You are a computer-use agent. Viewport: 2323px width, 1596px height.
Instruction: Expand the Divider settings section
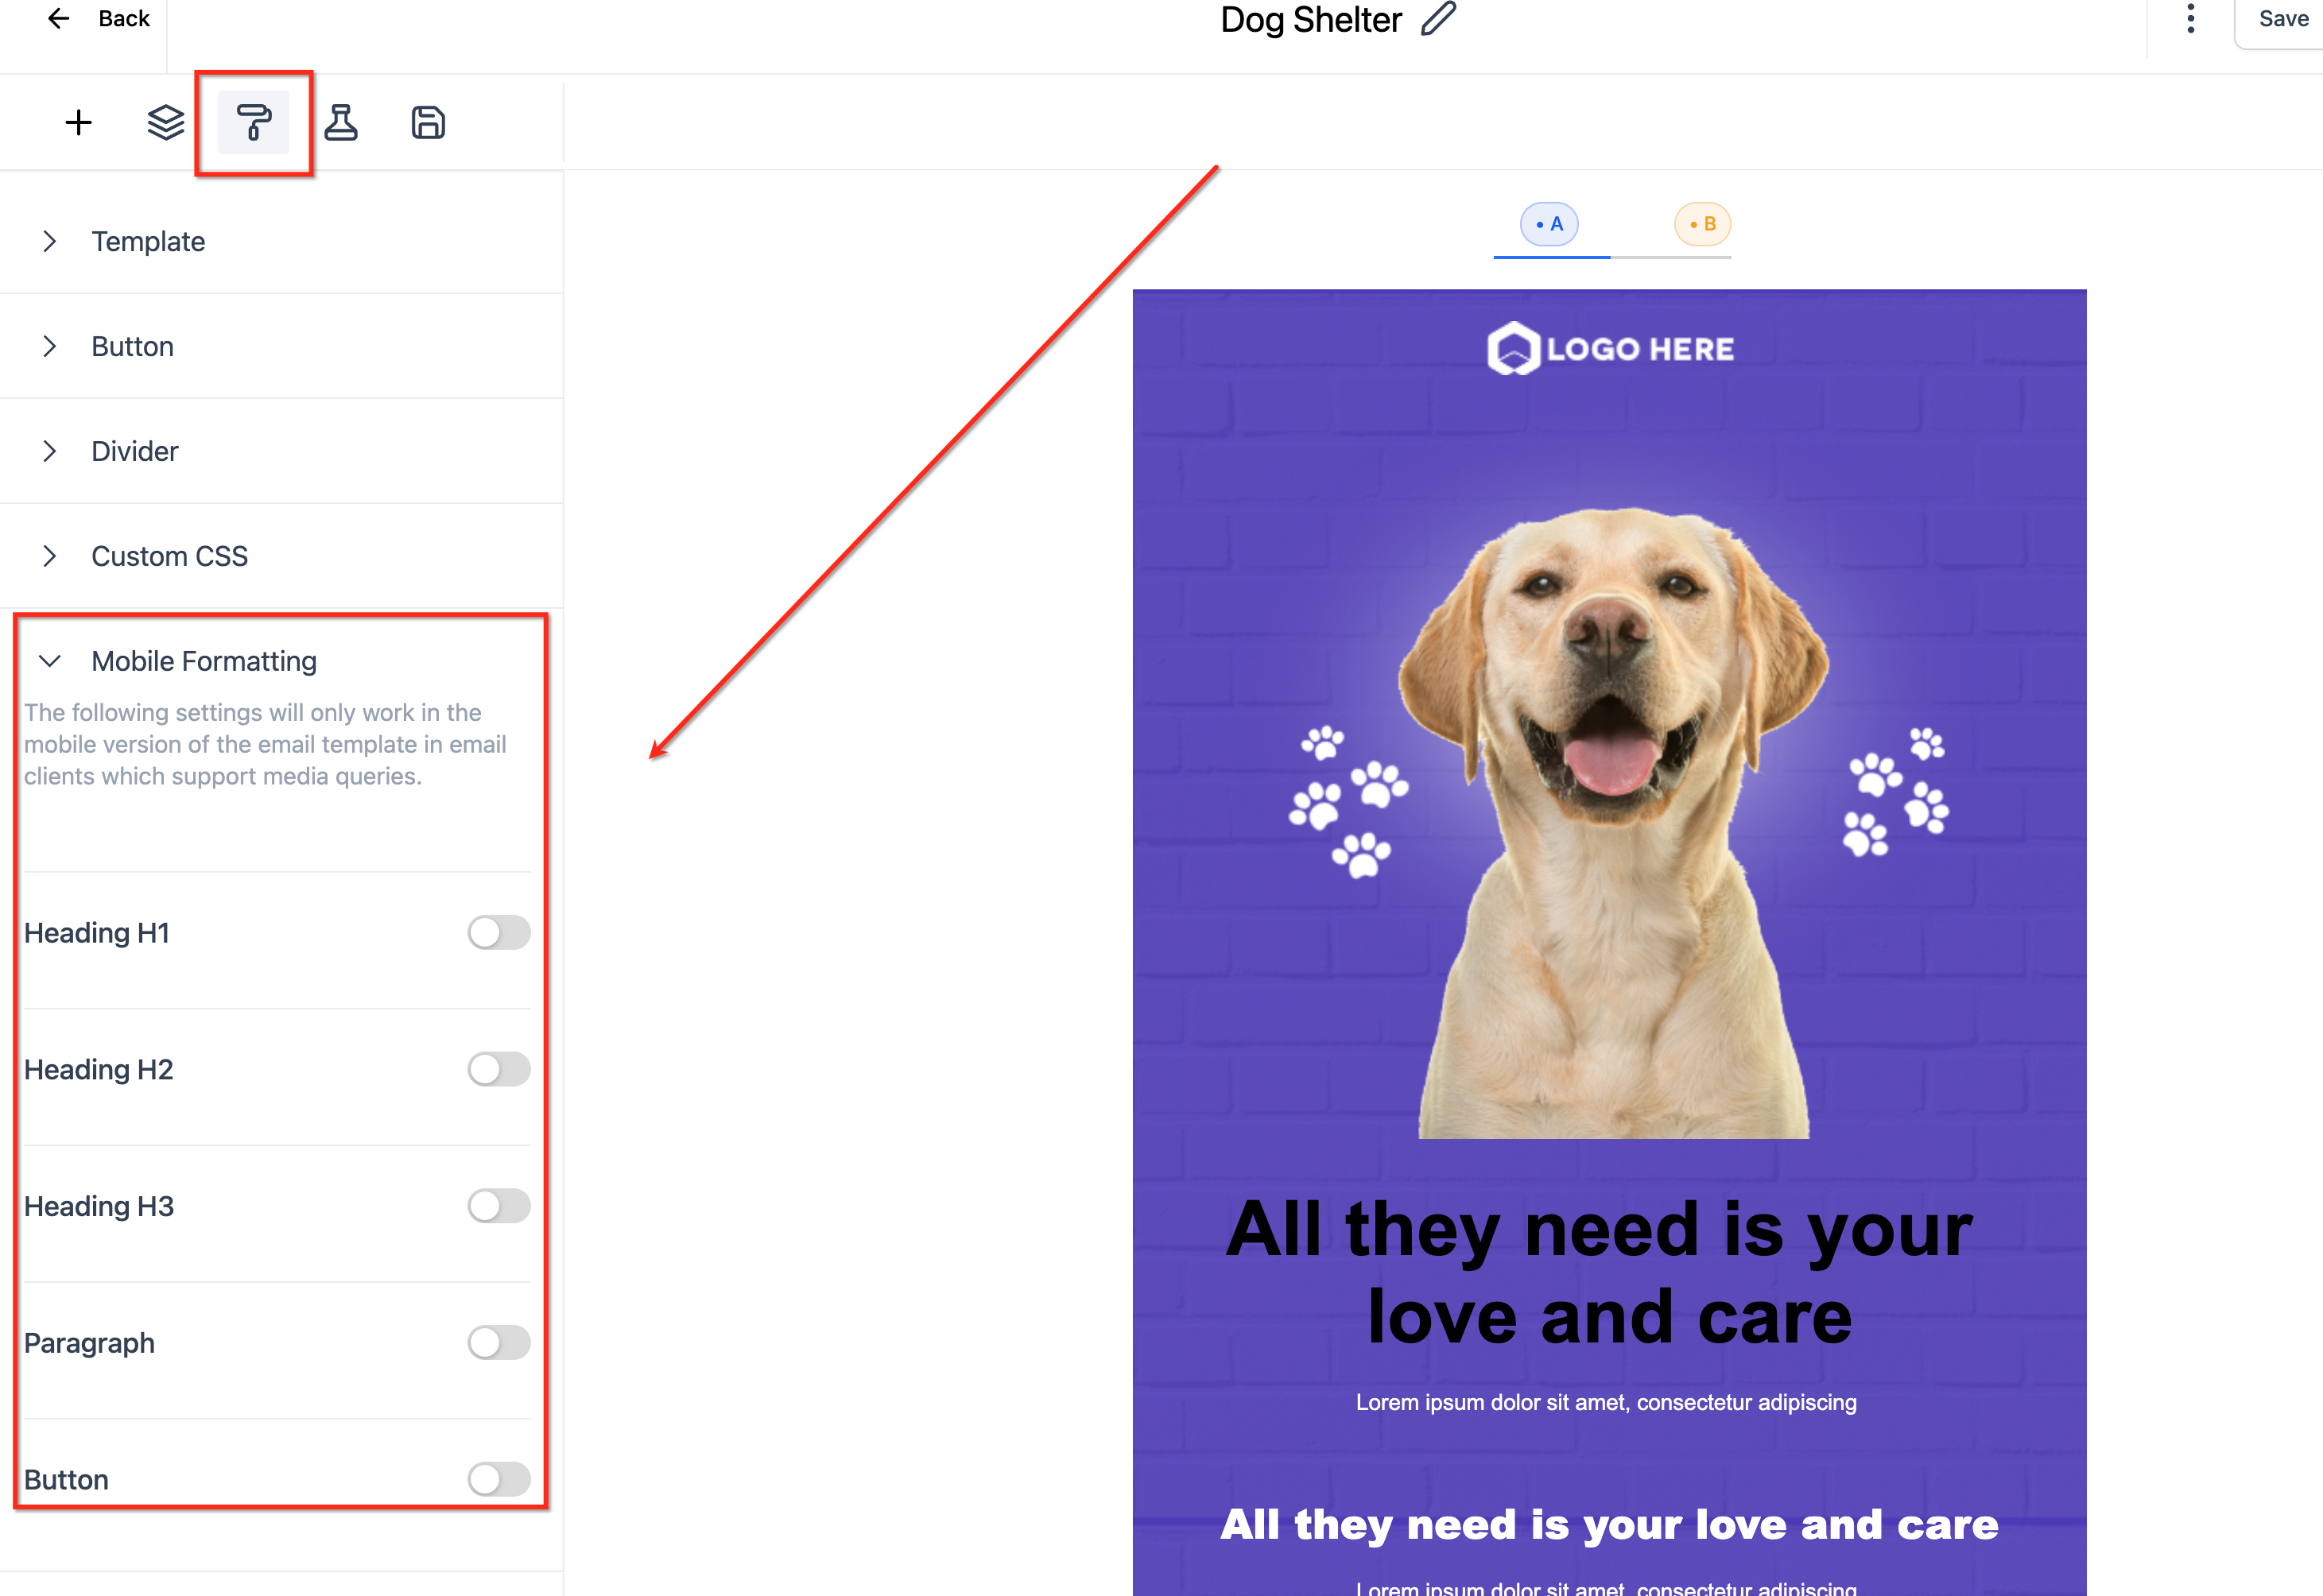click(x=134, y=451)
